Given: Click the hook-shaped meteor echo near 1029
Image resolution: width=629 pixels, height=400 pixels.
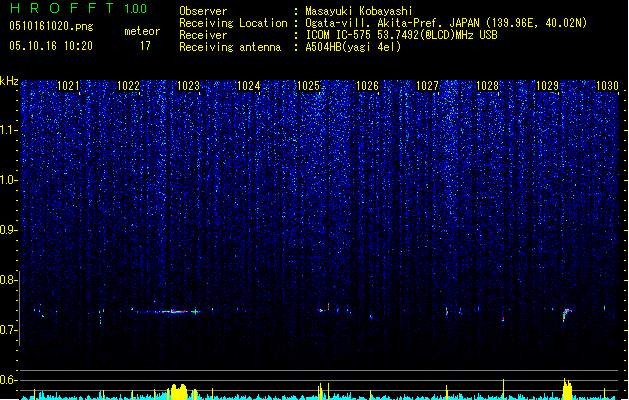Looking at the screenshot, I should pyautogui.click(x=567, y=315).
